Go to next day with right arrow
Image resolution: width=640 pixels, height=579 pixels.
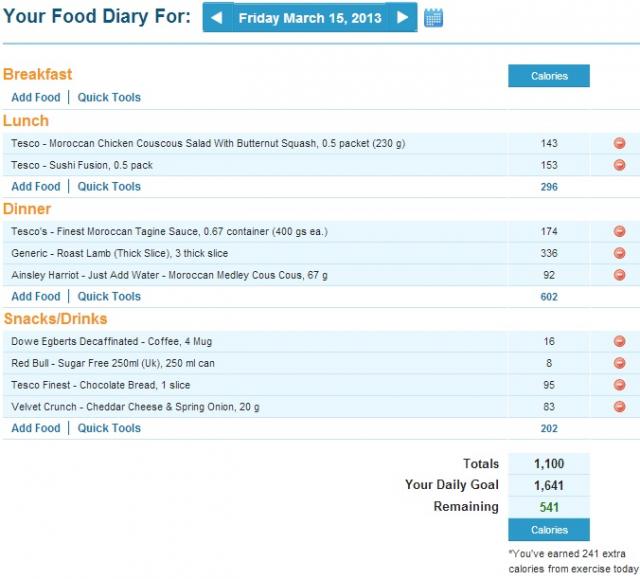(x=402, y=18)
